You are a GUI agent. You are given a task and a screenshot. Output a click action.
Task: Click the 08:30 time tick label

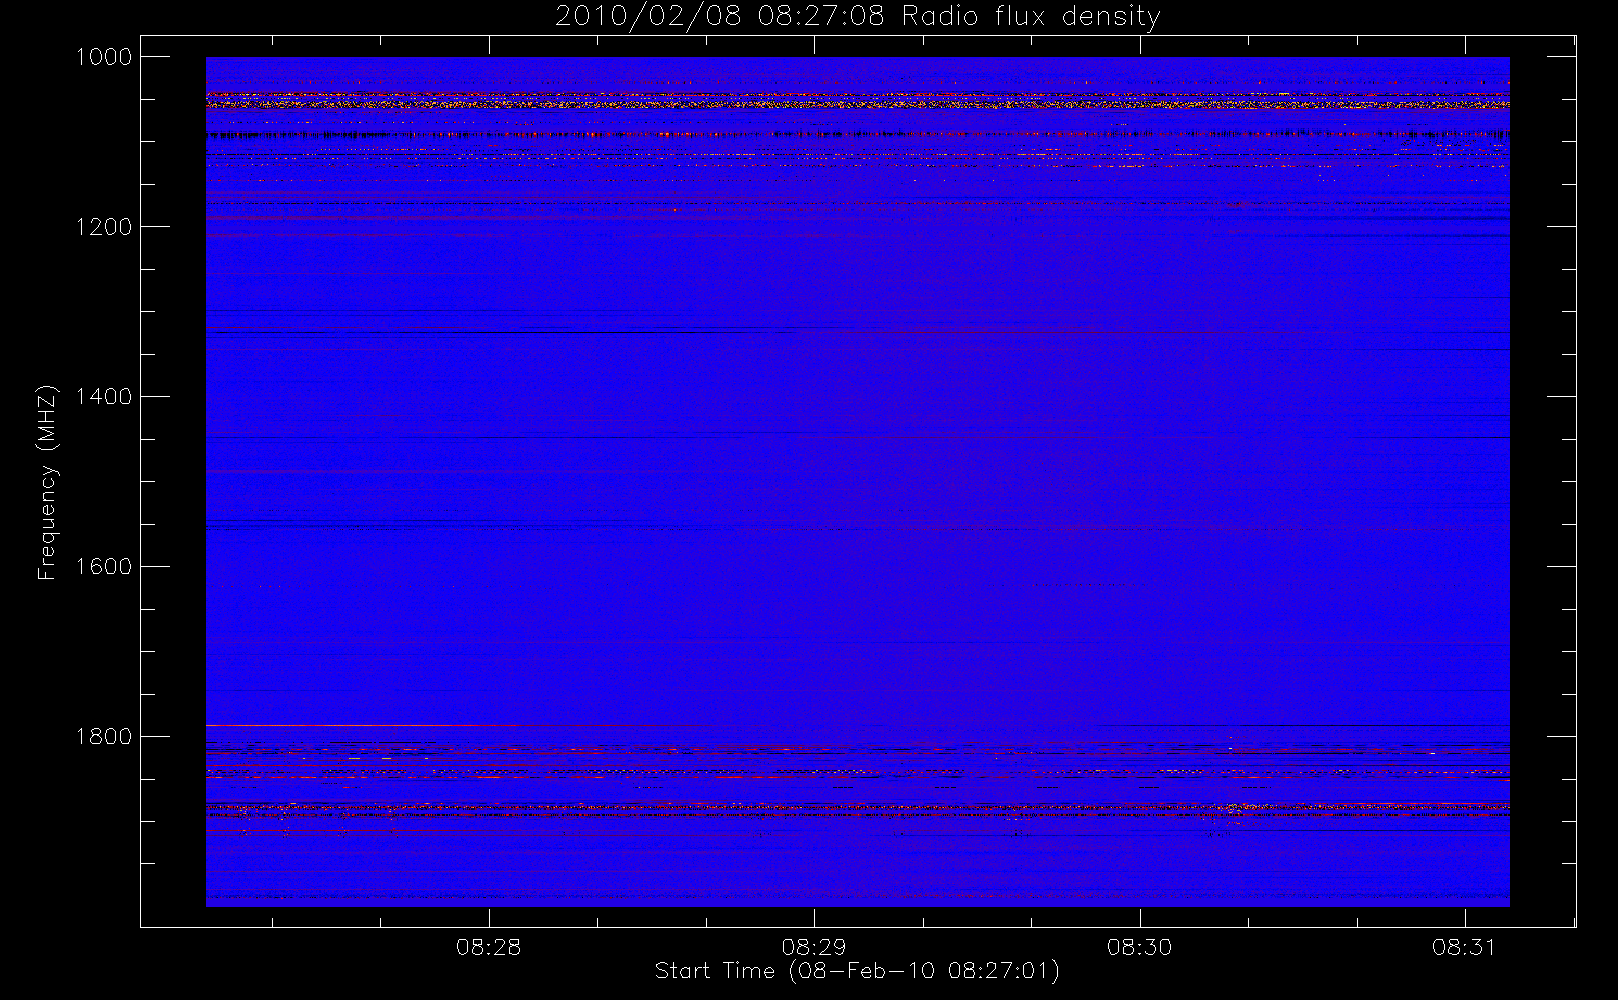click(1139, 947)
